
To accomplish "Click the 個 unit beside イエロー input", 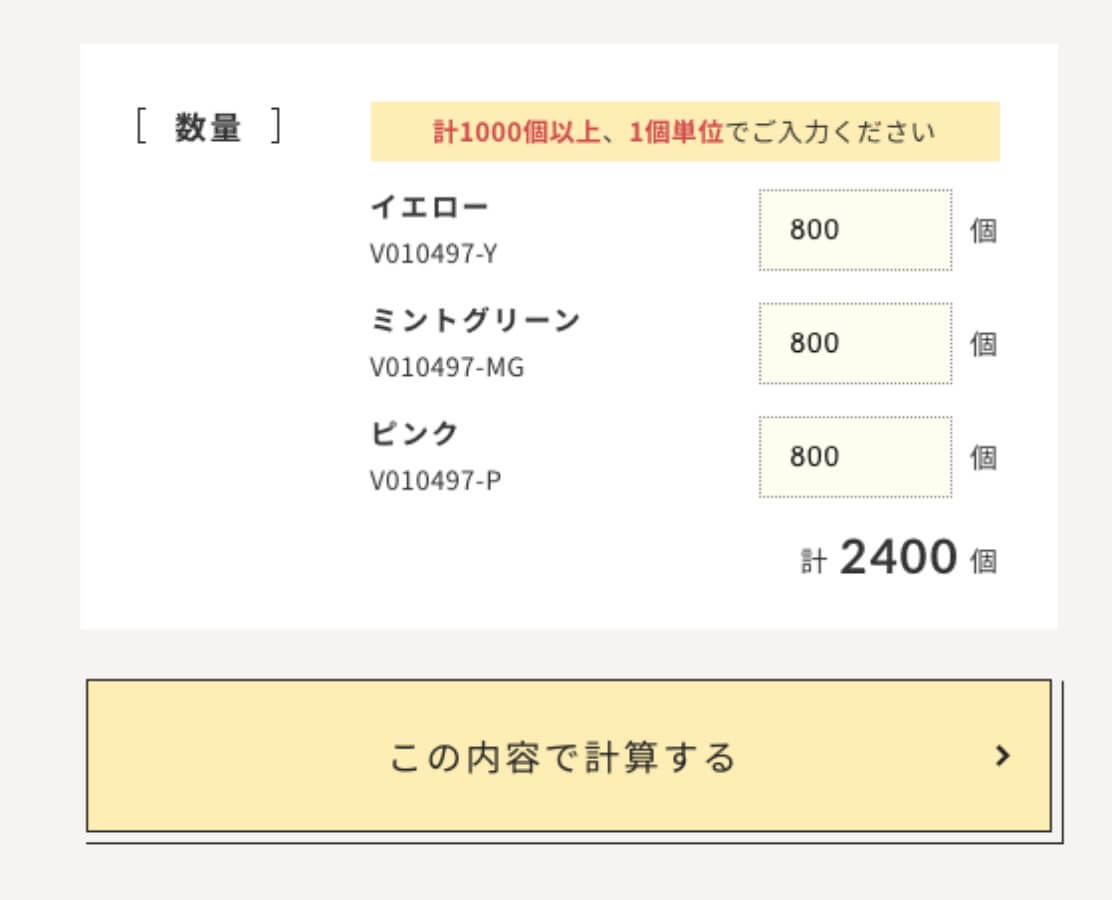I will pyautogui.click(x=984, y=231).
